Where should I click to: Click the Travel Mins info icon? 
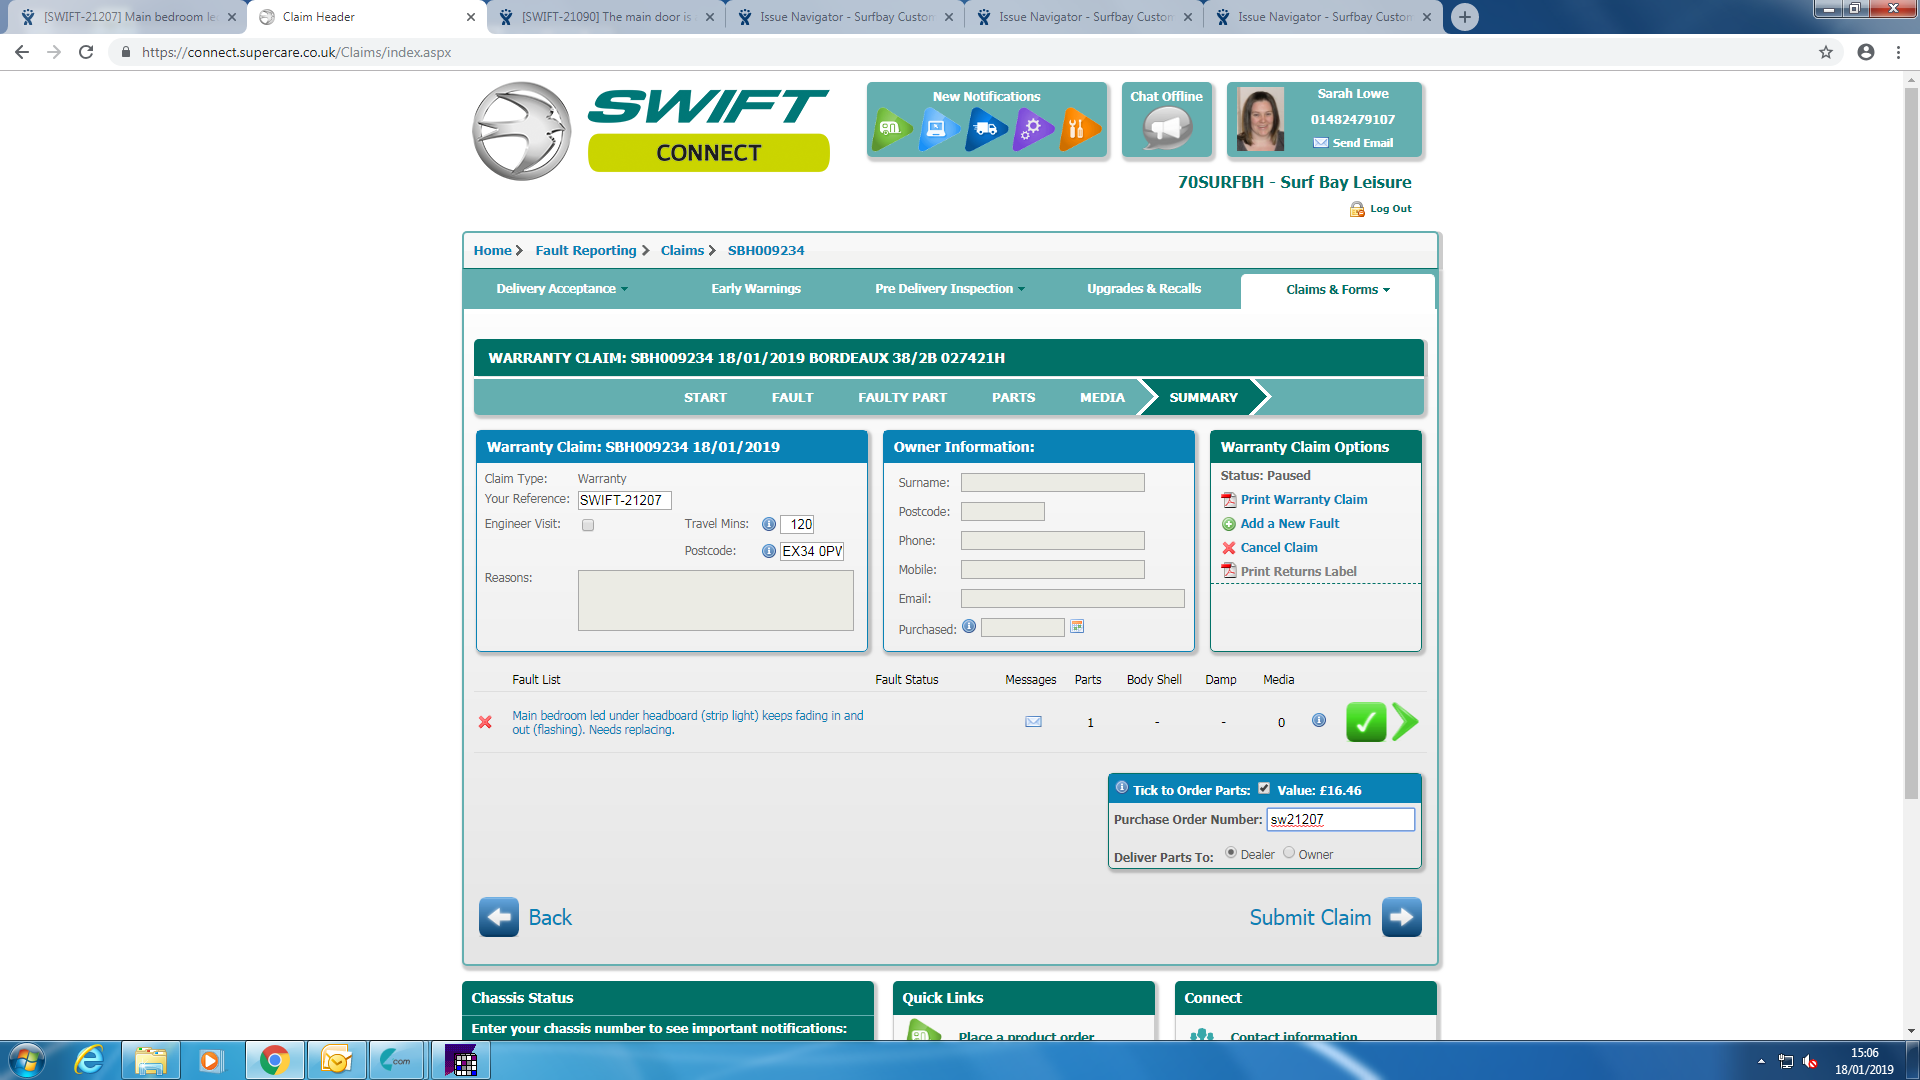(768, 524)
